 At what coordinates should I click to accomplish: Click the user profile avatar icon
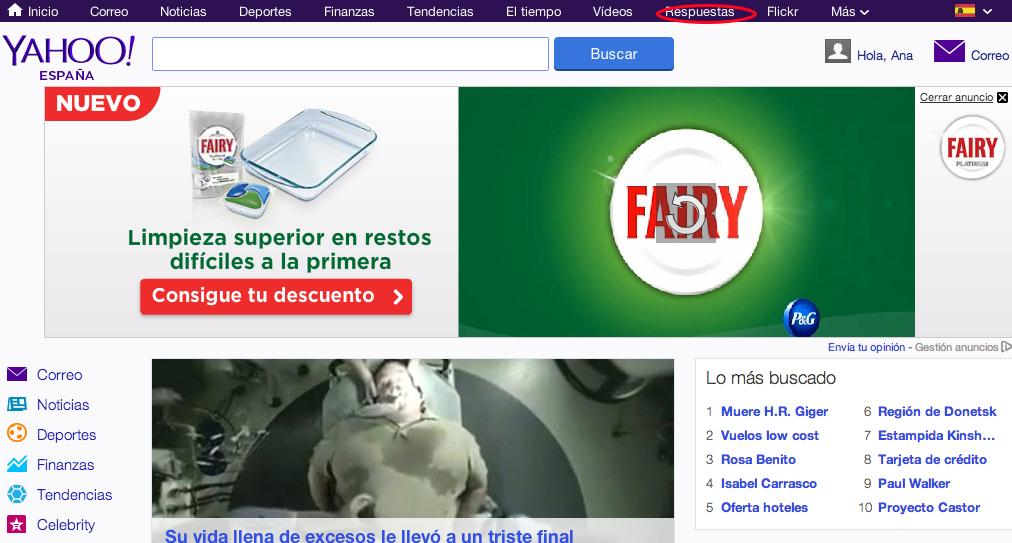click(838, 52)
